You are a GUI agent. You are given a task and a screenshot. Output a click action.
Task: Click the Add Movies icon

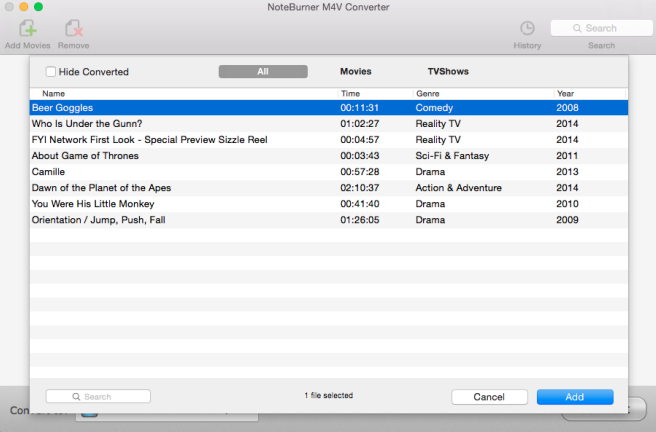click(x=27, y=29)
